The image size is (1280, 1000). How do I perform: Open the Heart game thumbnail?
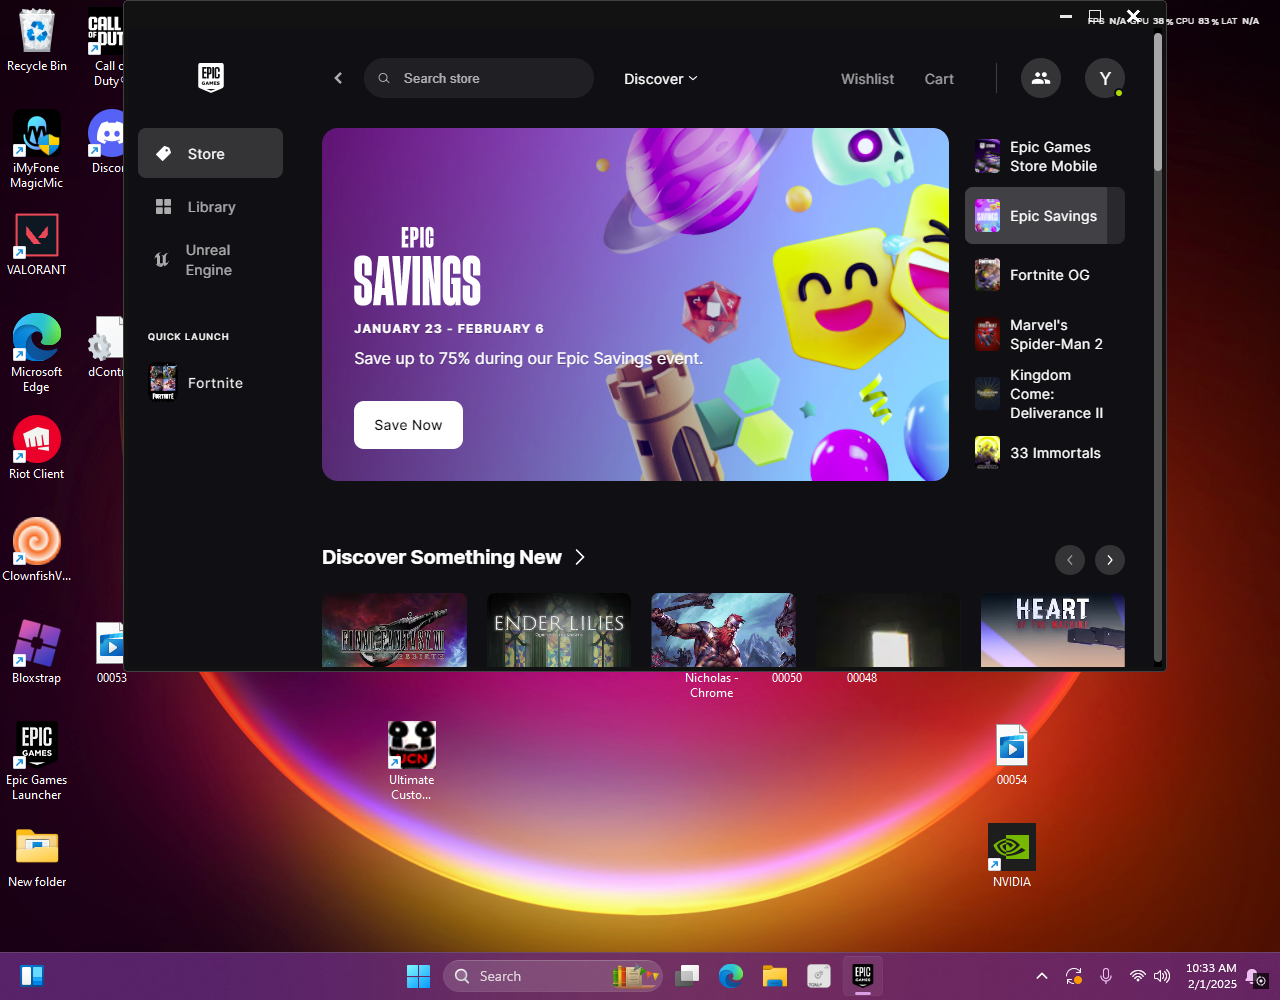[1053, 630]
